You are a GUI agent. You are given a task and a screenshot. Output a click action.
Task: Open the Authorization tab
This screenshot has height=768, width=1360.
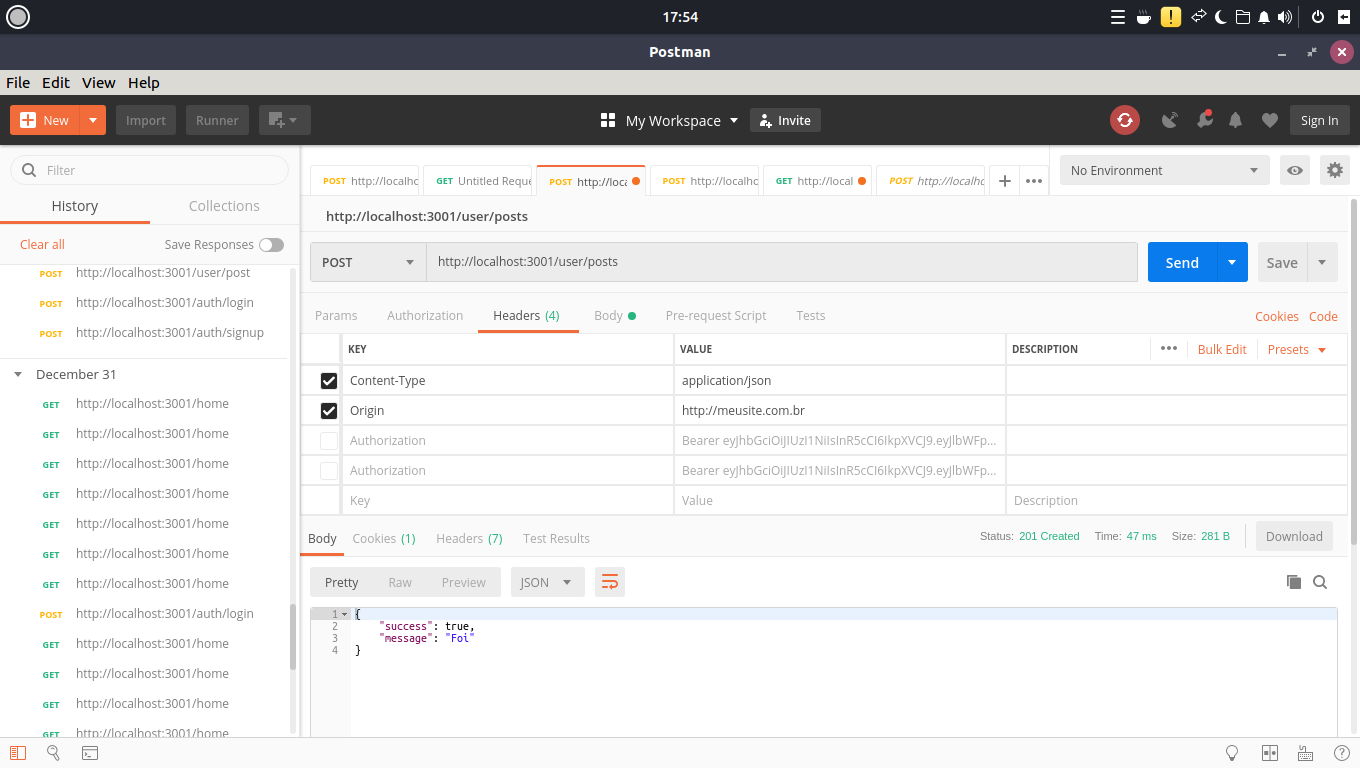tap(425, 315)
